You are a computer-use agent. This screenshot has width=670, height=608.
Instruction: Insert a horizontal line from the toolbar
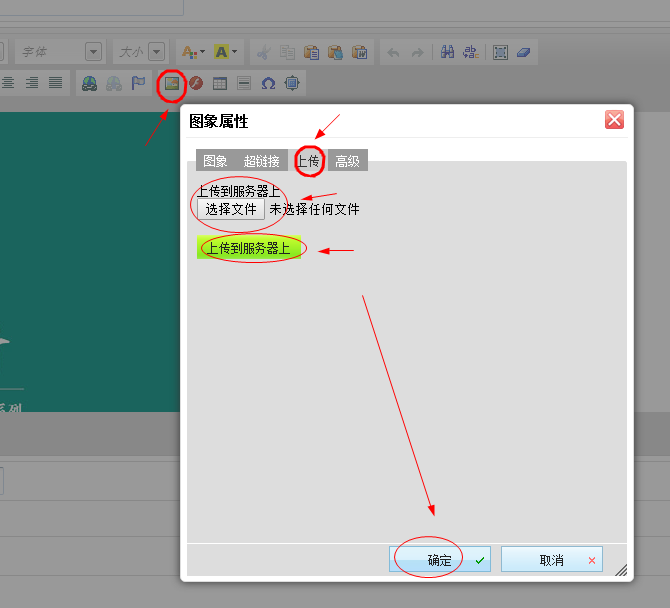[x=244, y=83]
